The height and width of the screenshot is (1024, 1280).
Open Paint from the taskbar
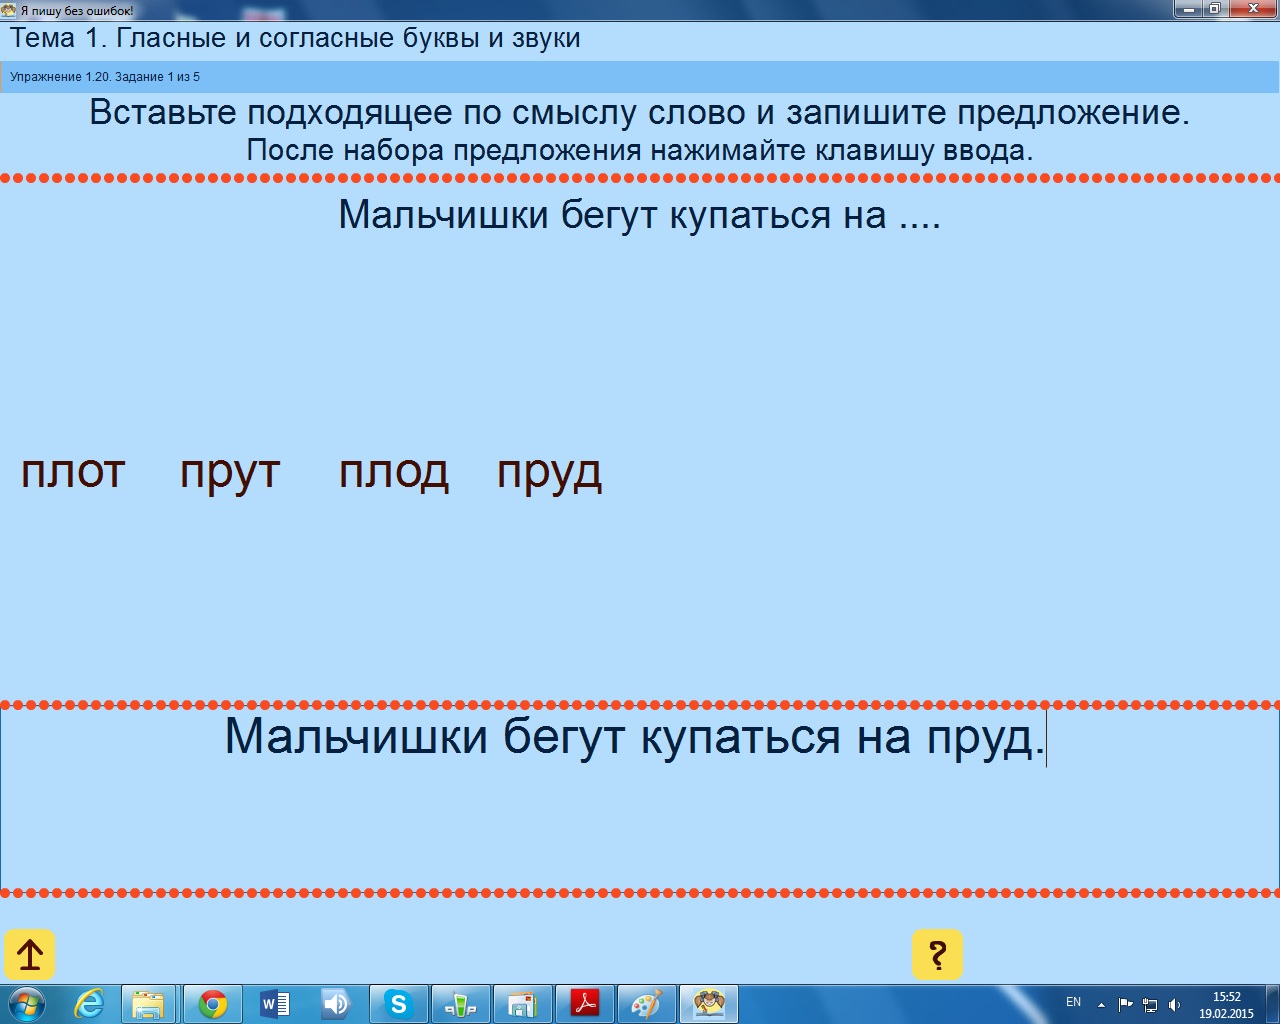[x=646, y=1004]
